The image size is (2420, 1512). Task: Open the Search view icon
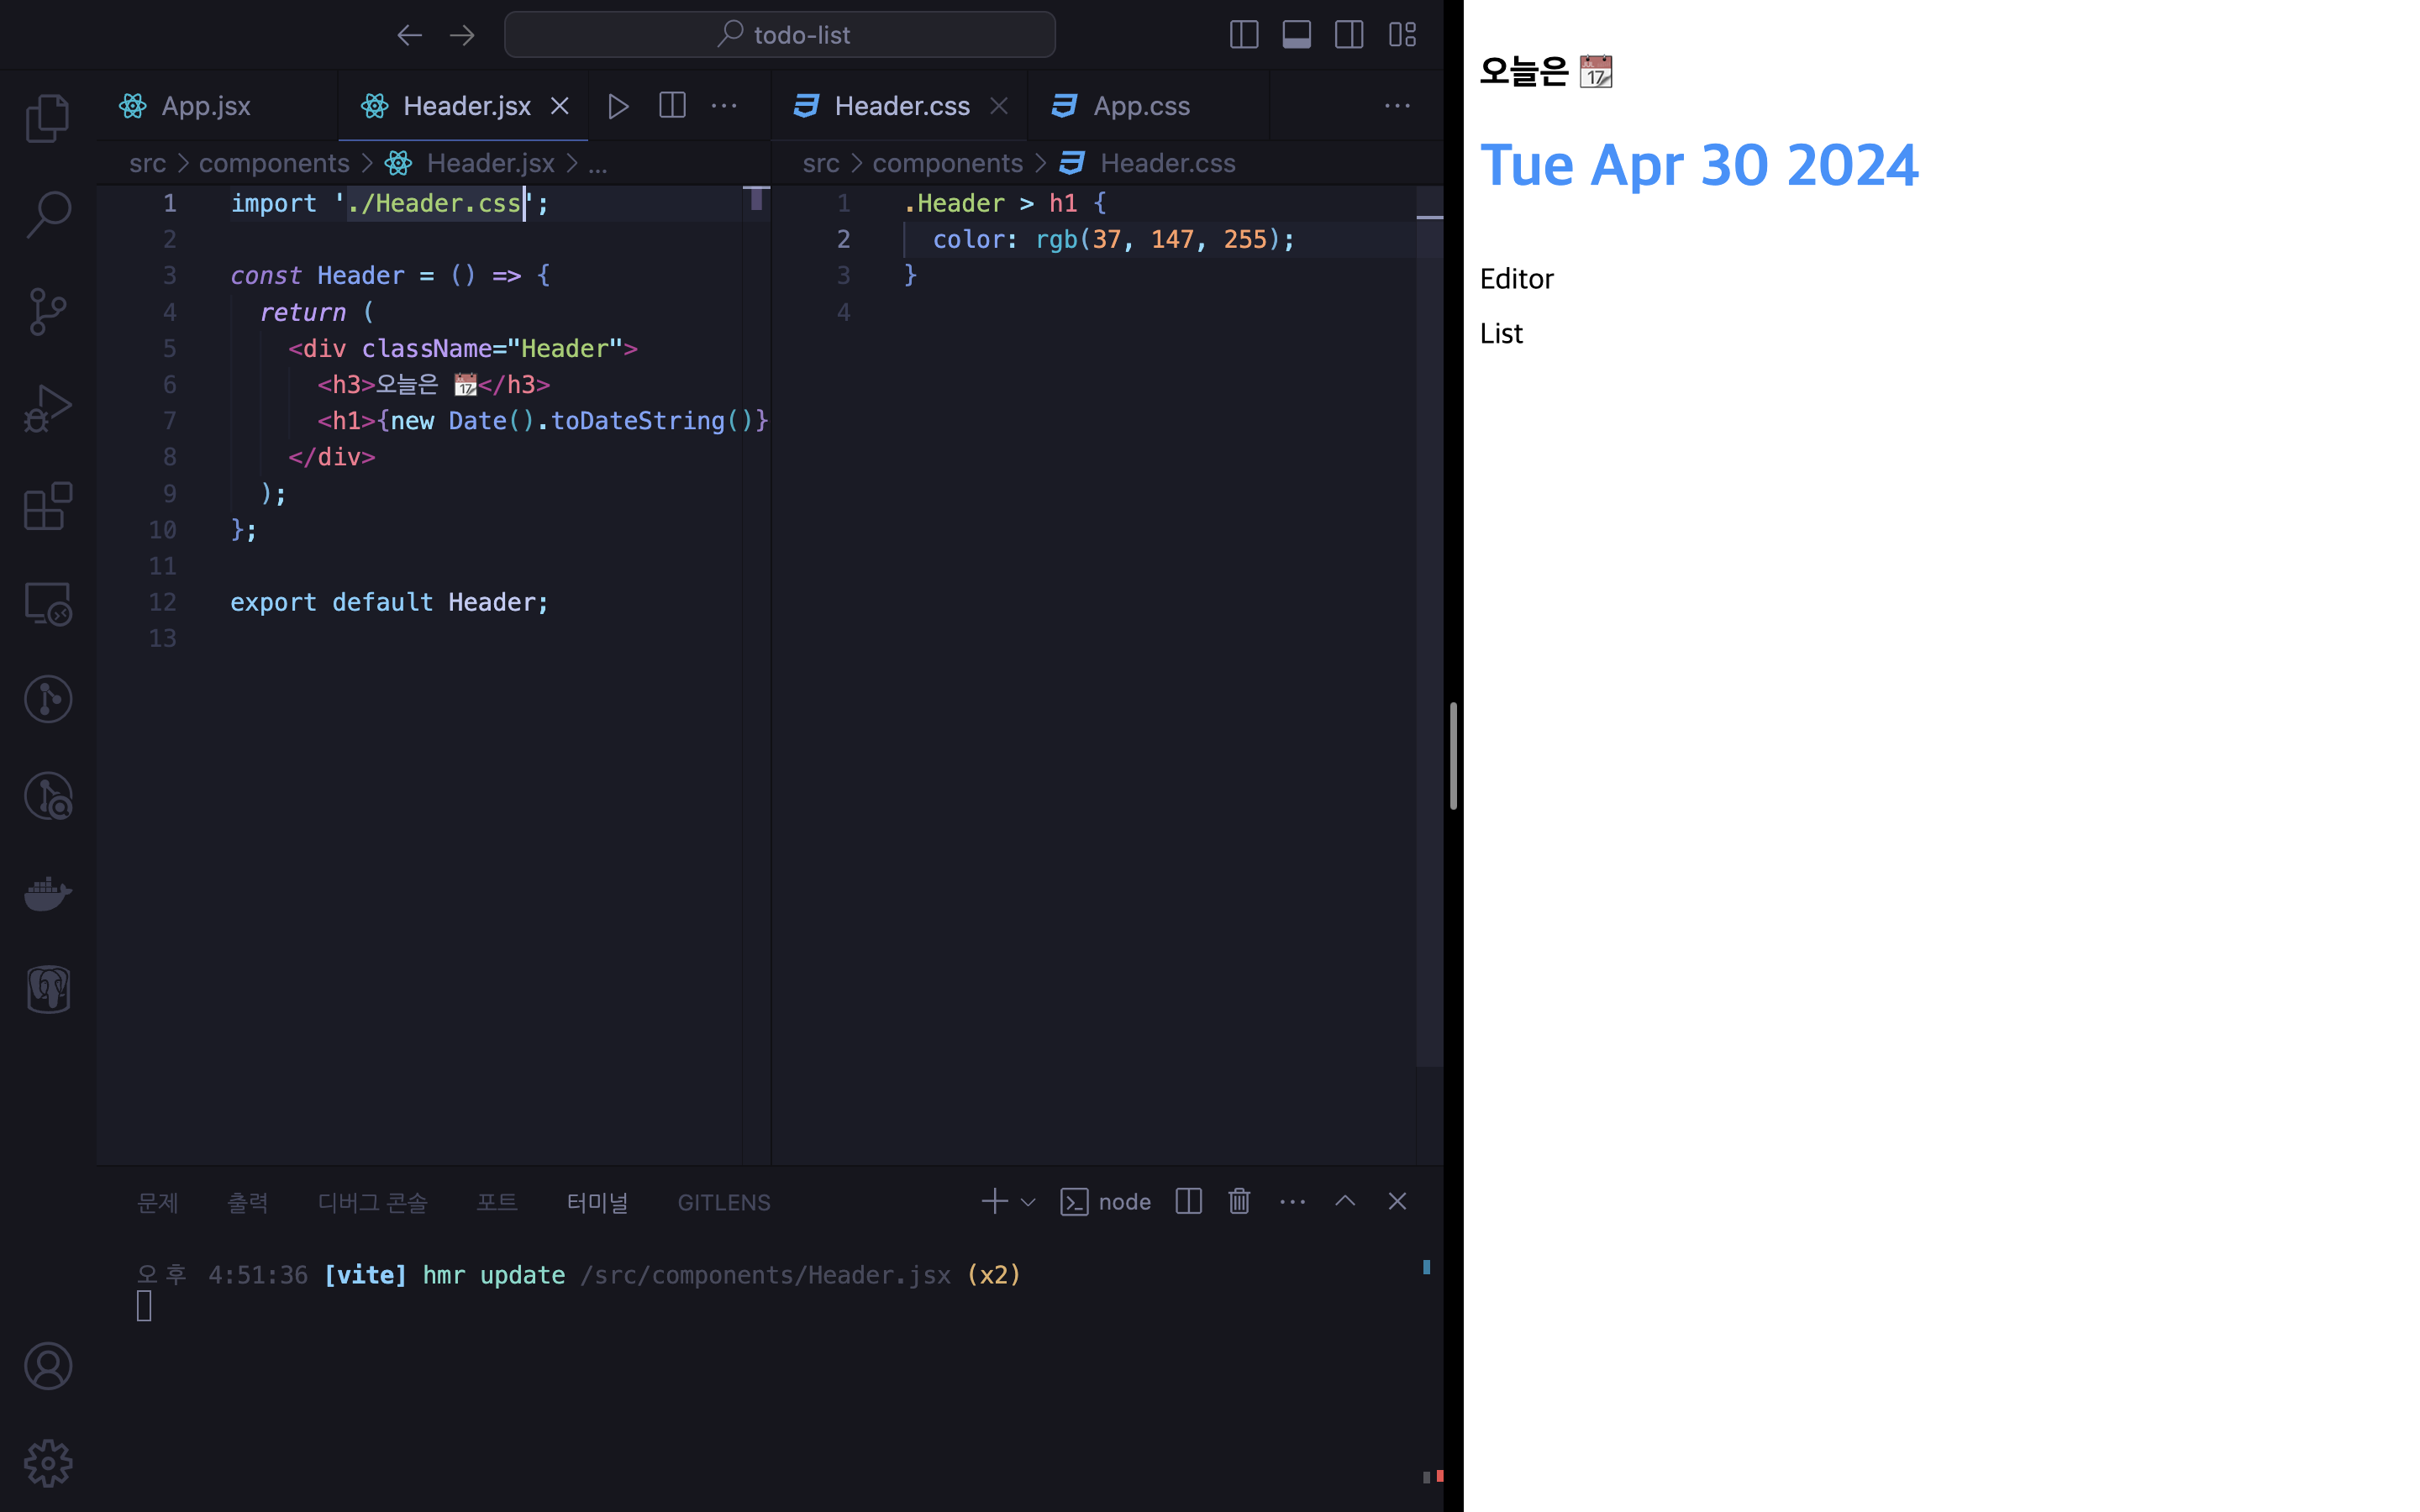coord(47,214)
